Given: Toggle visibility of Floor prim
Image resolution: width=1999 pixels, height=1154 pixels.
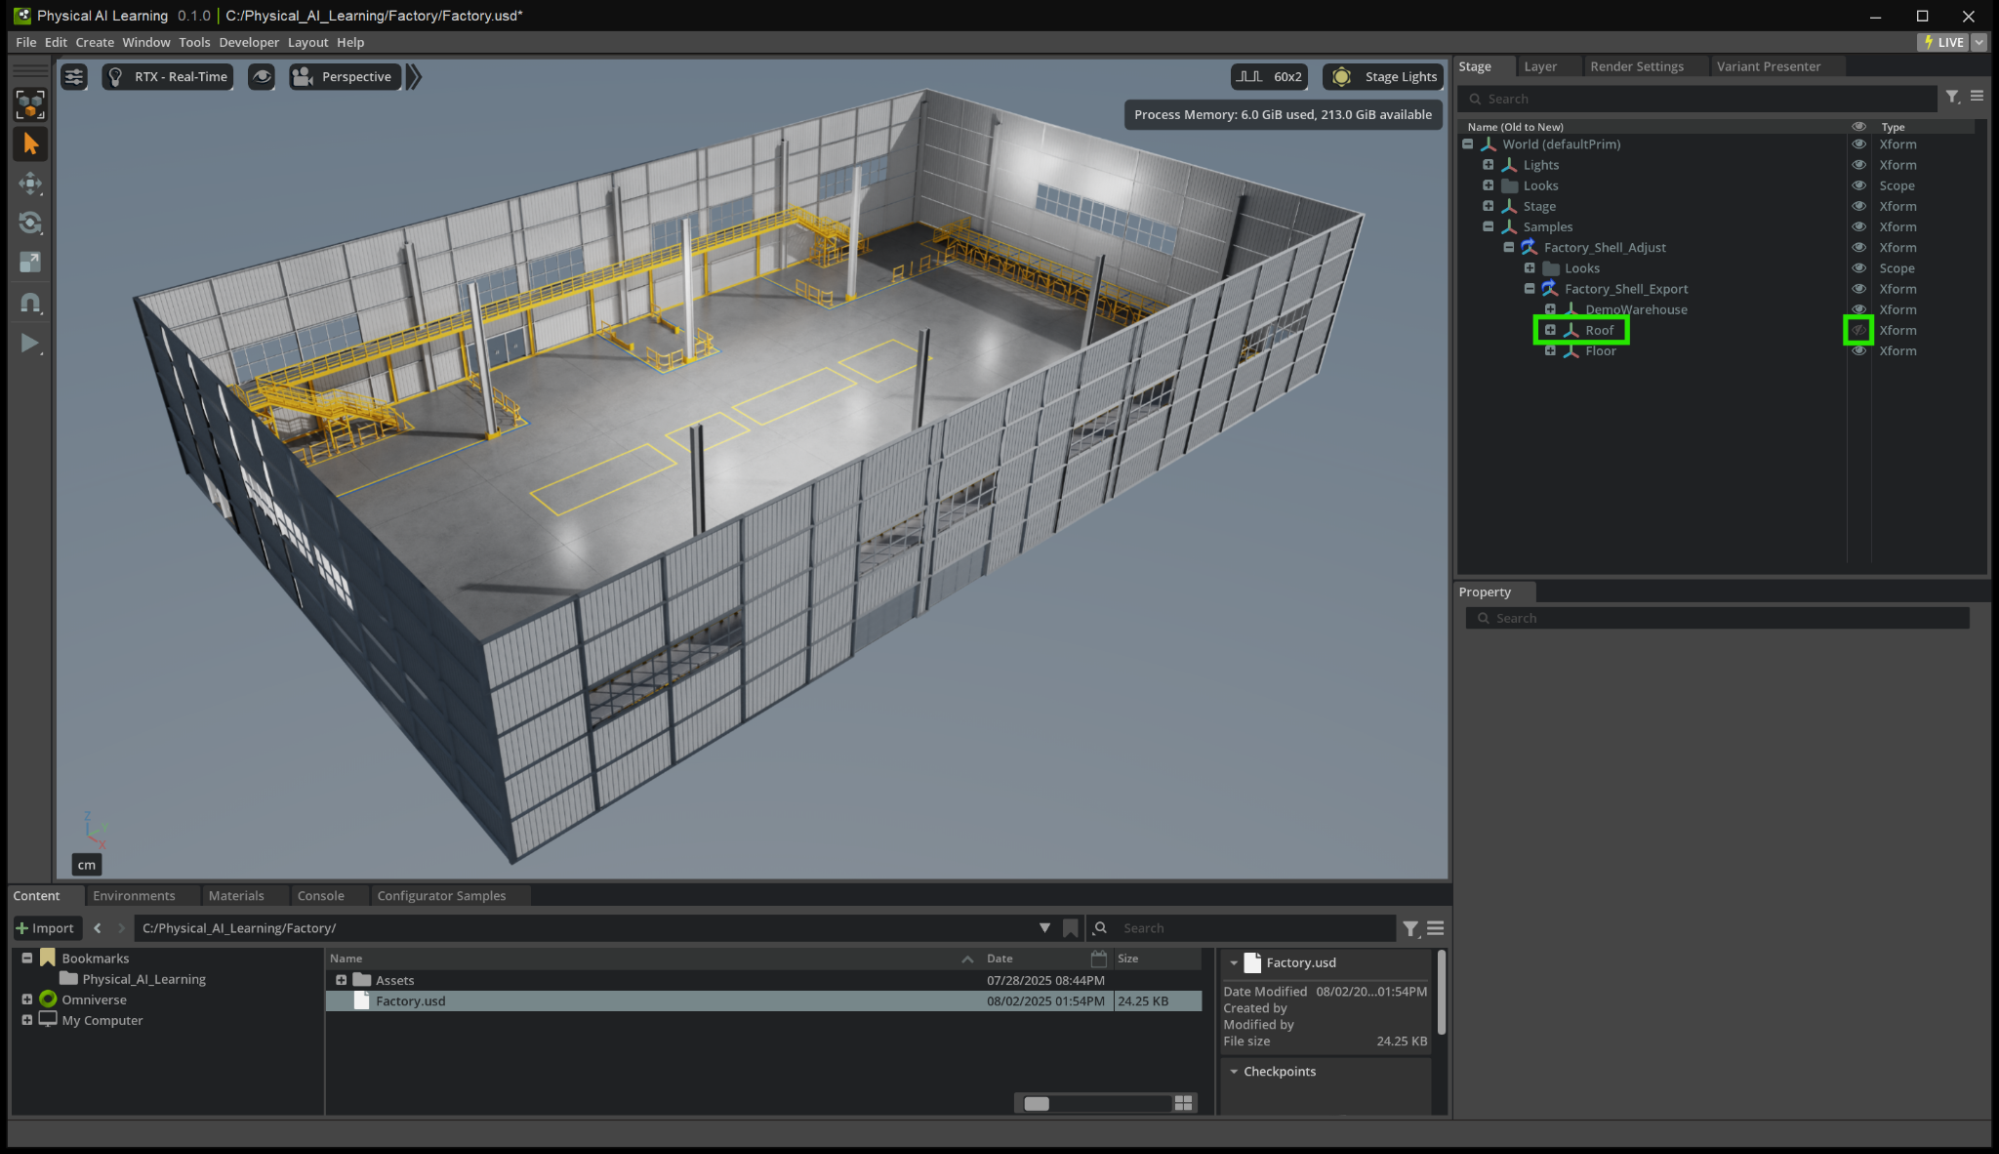Looking at the screenshot, I should pyautogui.click(x=1858, y=351).
